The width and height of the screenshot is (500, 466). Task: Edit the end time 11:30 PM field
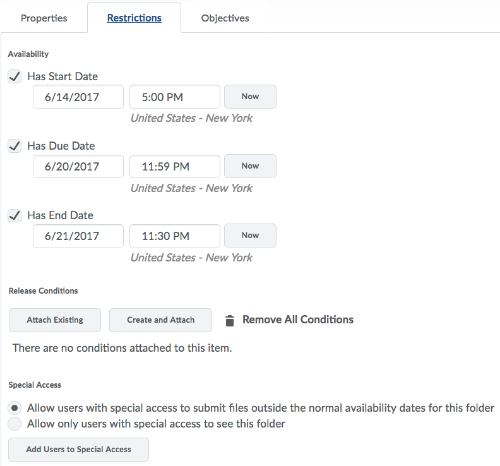click(x=175, y=236)
